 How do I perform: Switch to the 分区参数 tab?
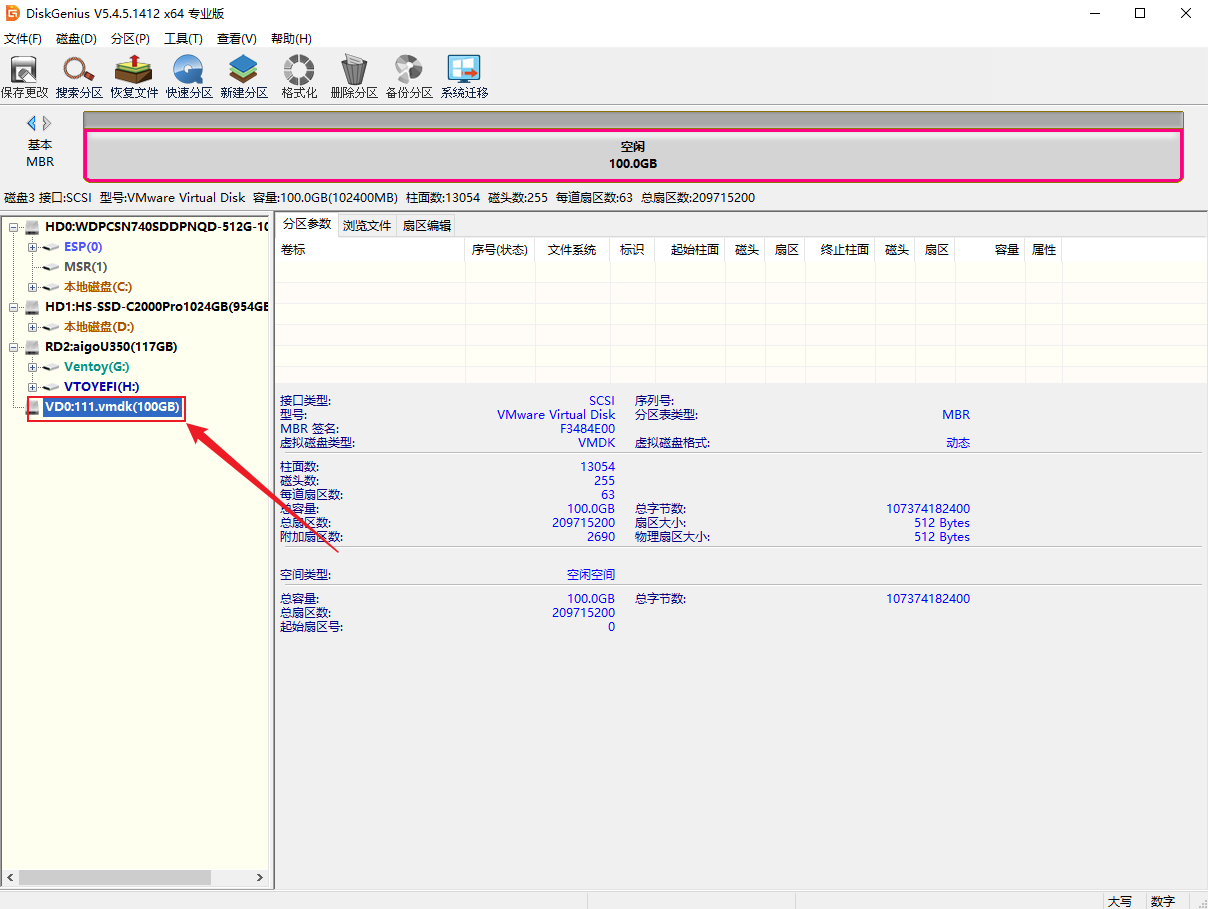pos(306,224)
